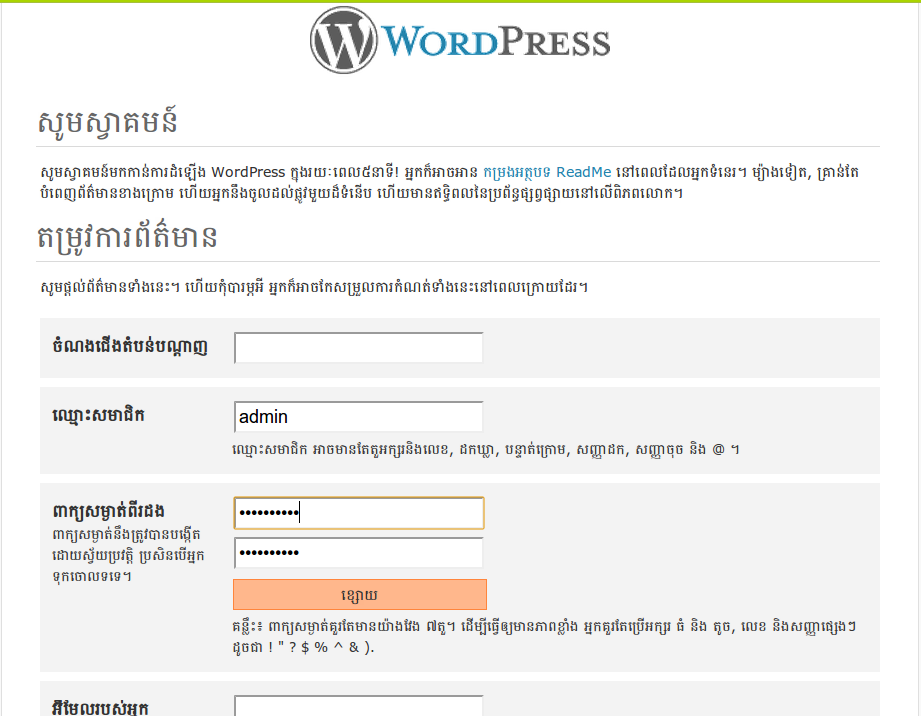Click the instruction sentence above the form
This screenshot has width=921, height=716.
[x=310, y=288]
